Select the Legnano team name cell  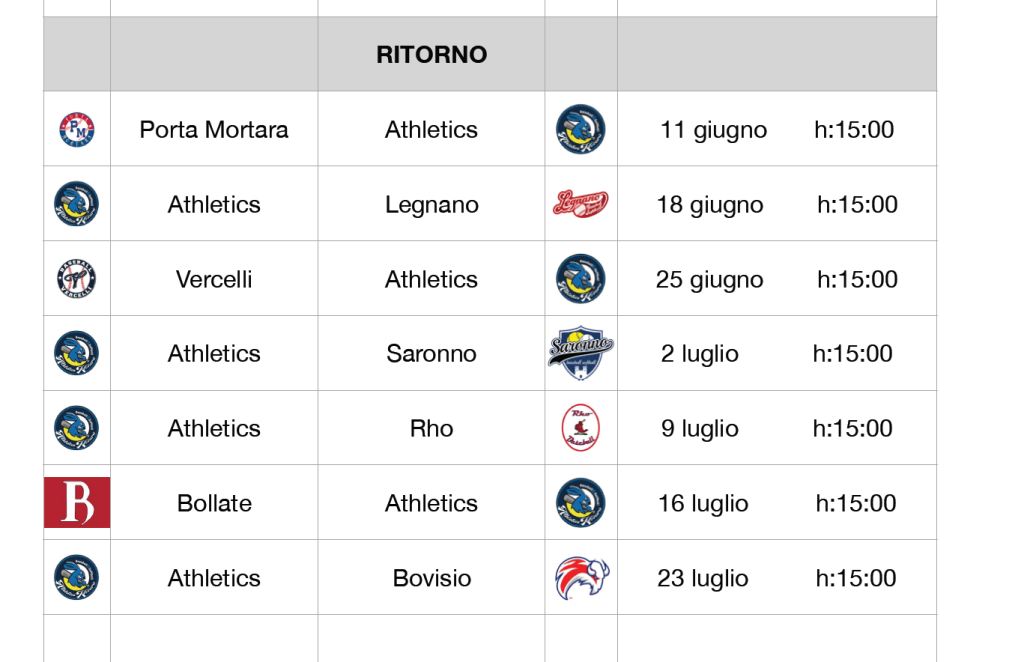pos(431,205)
